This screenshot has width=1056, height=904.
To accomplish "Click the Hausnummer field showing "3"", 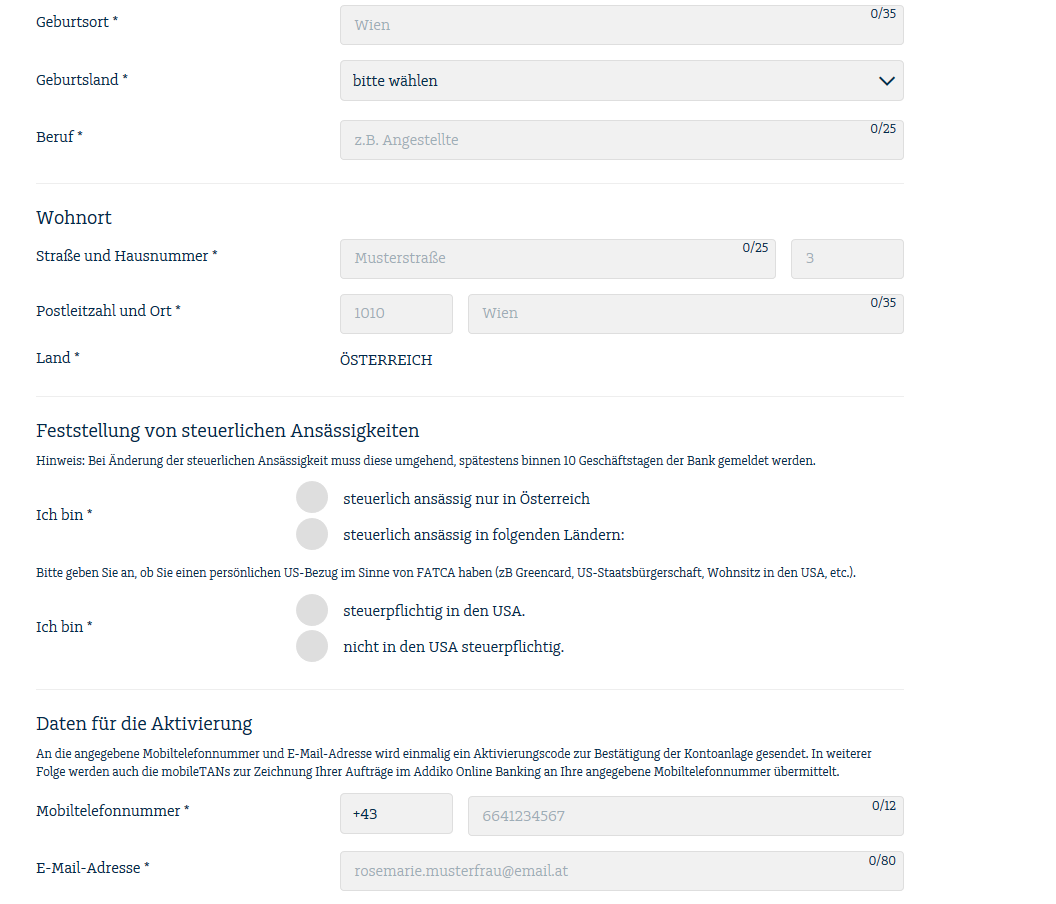I will click(x=847, y=259).
